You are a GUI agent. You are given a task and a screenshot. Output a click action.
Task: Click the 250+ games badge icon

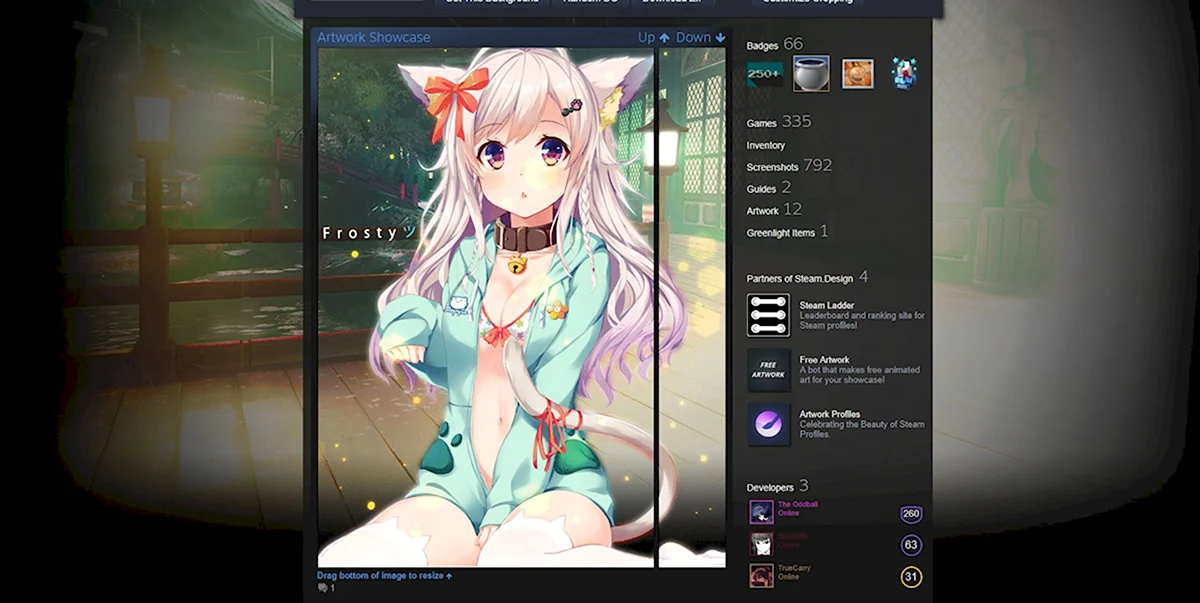click(765, 74)
